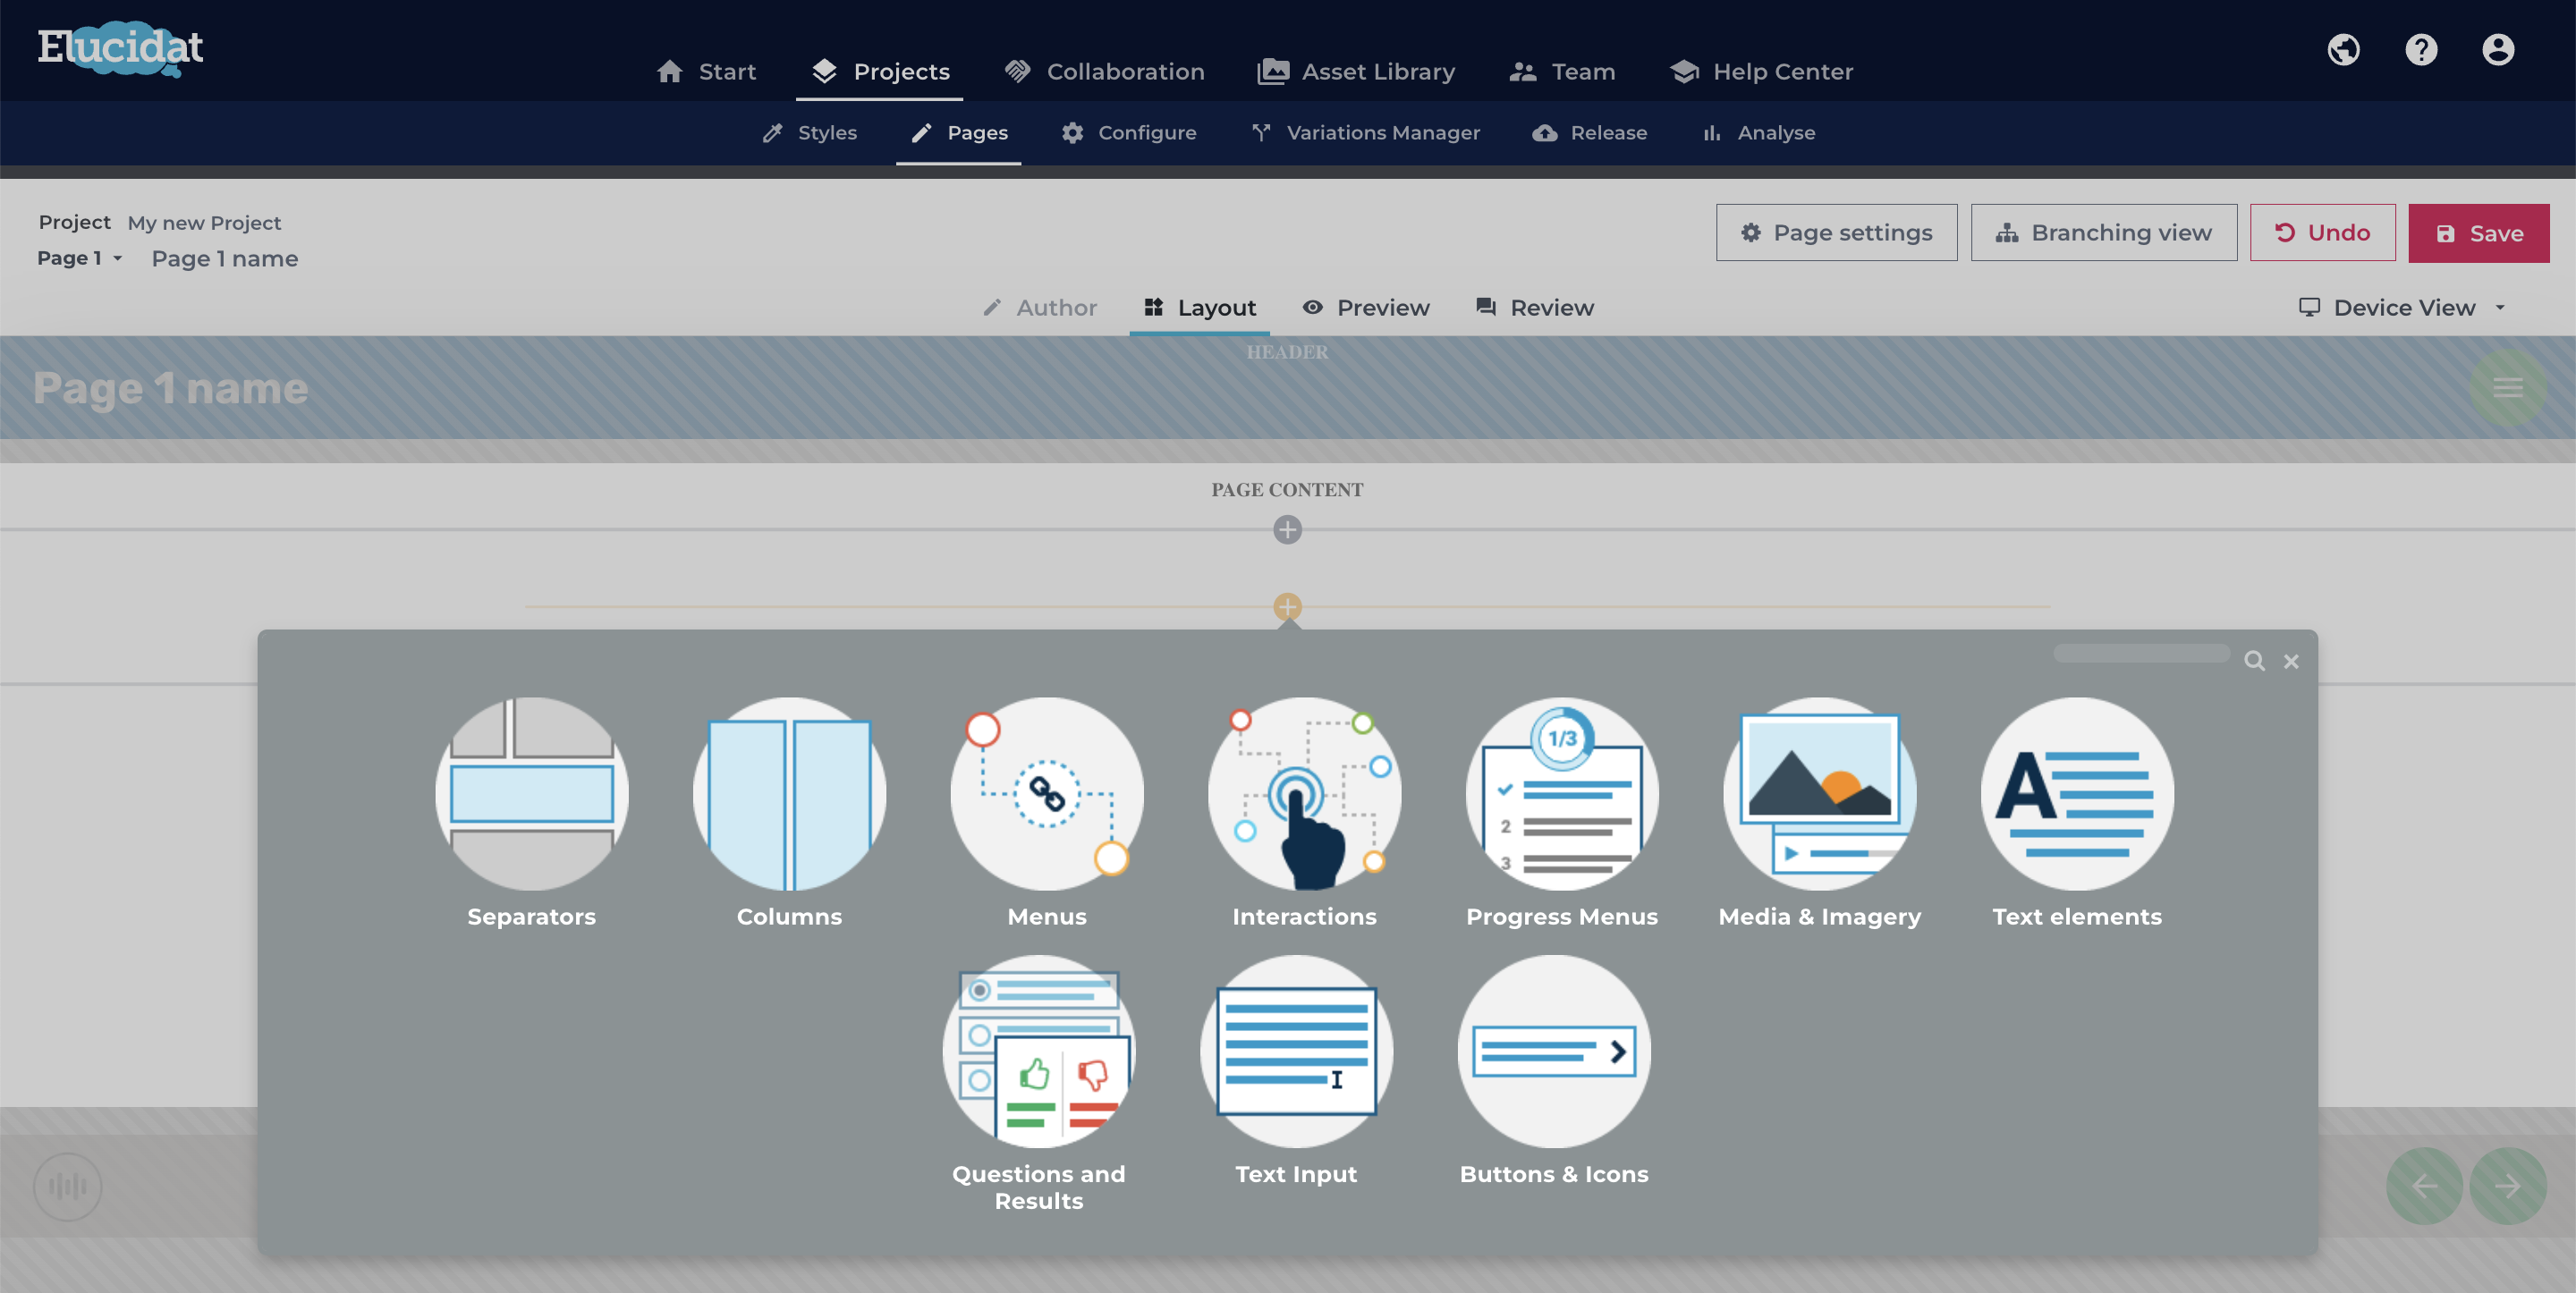Open the language globe icon
This screenshot has height=1293, width=2576.
(2343, 49)
